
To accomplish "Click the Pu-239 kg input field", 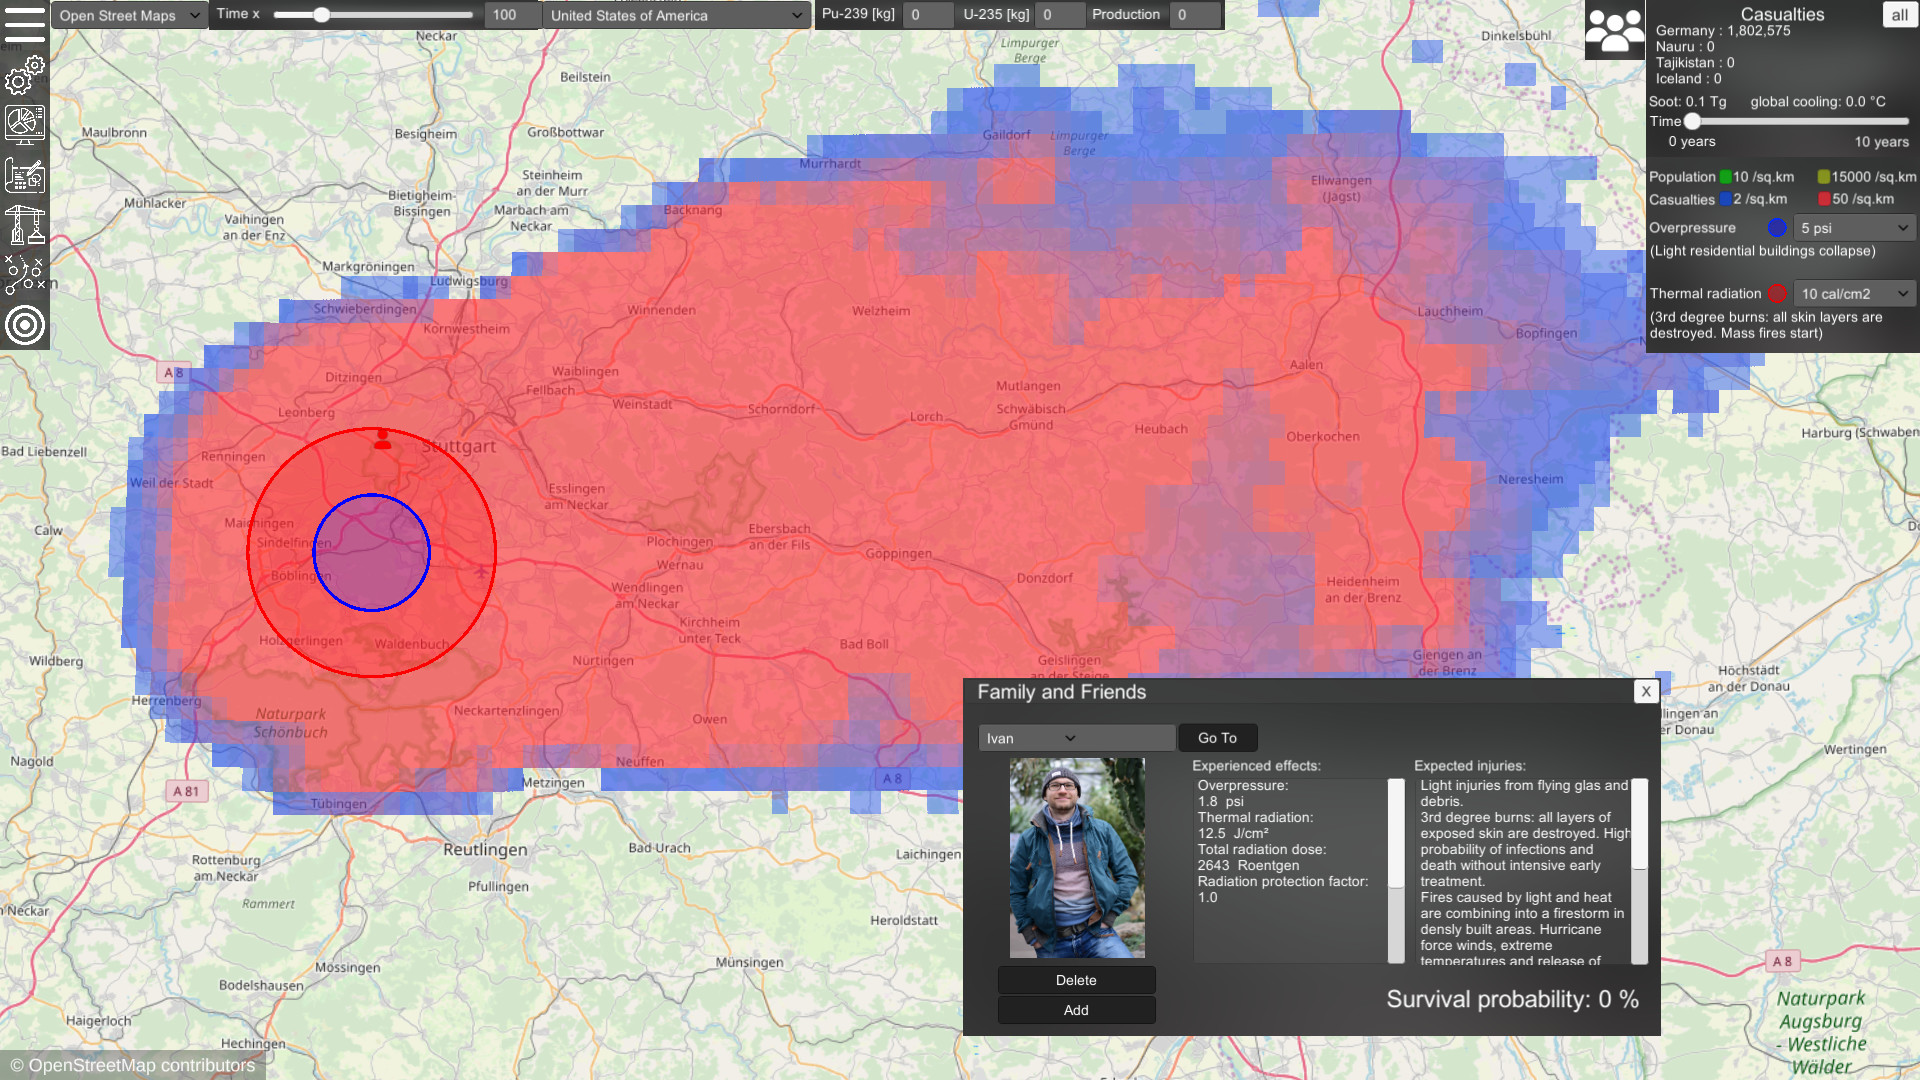I will click(926, 15).
